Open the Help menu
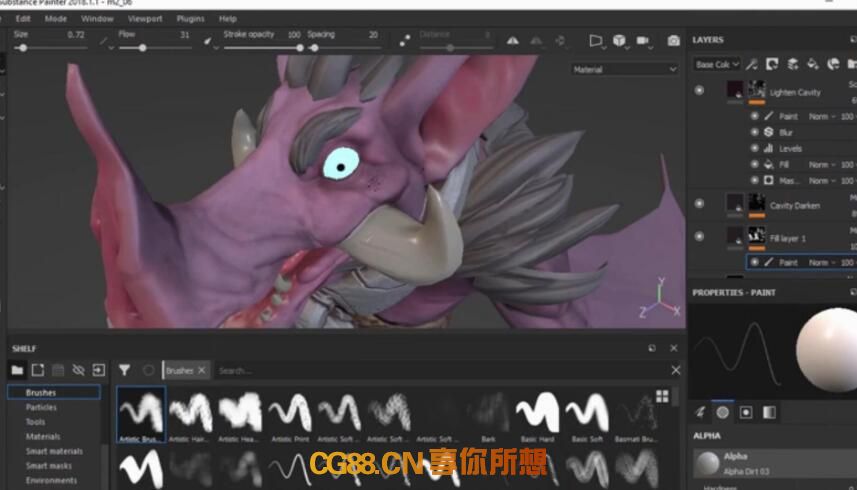Image resolution: width=857 pixels, height=490 pixels. pyautogui.click(x=228, y=19)
